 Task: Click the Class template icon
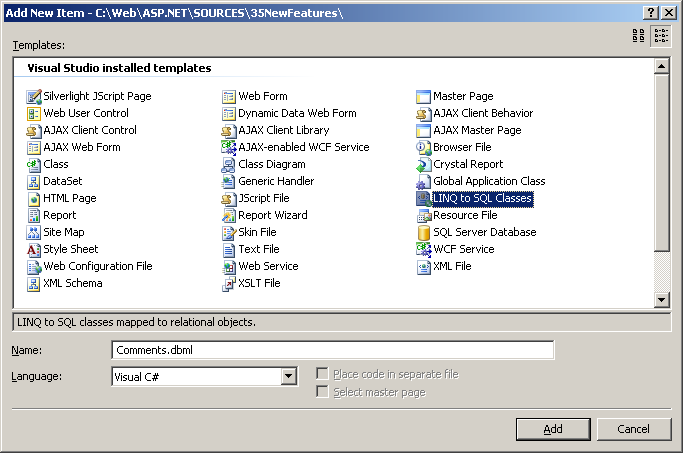pyautogui.click(x=34, y=164)
